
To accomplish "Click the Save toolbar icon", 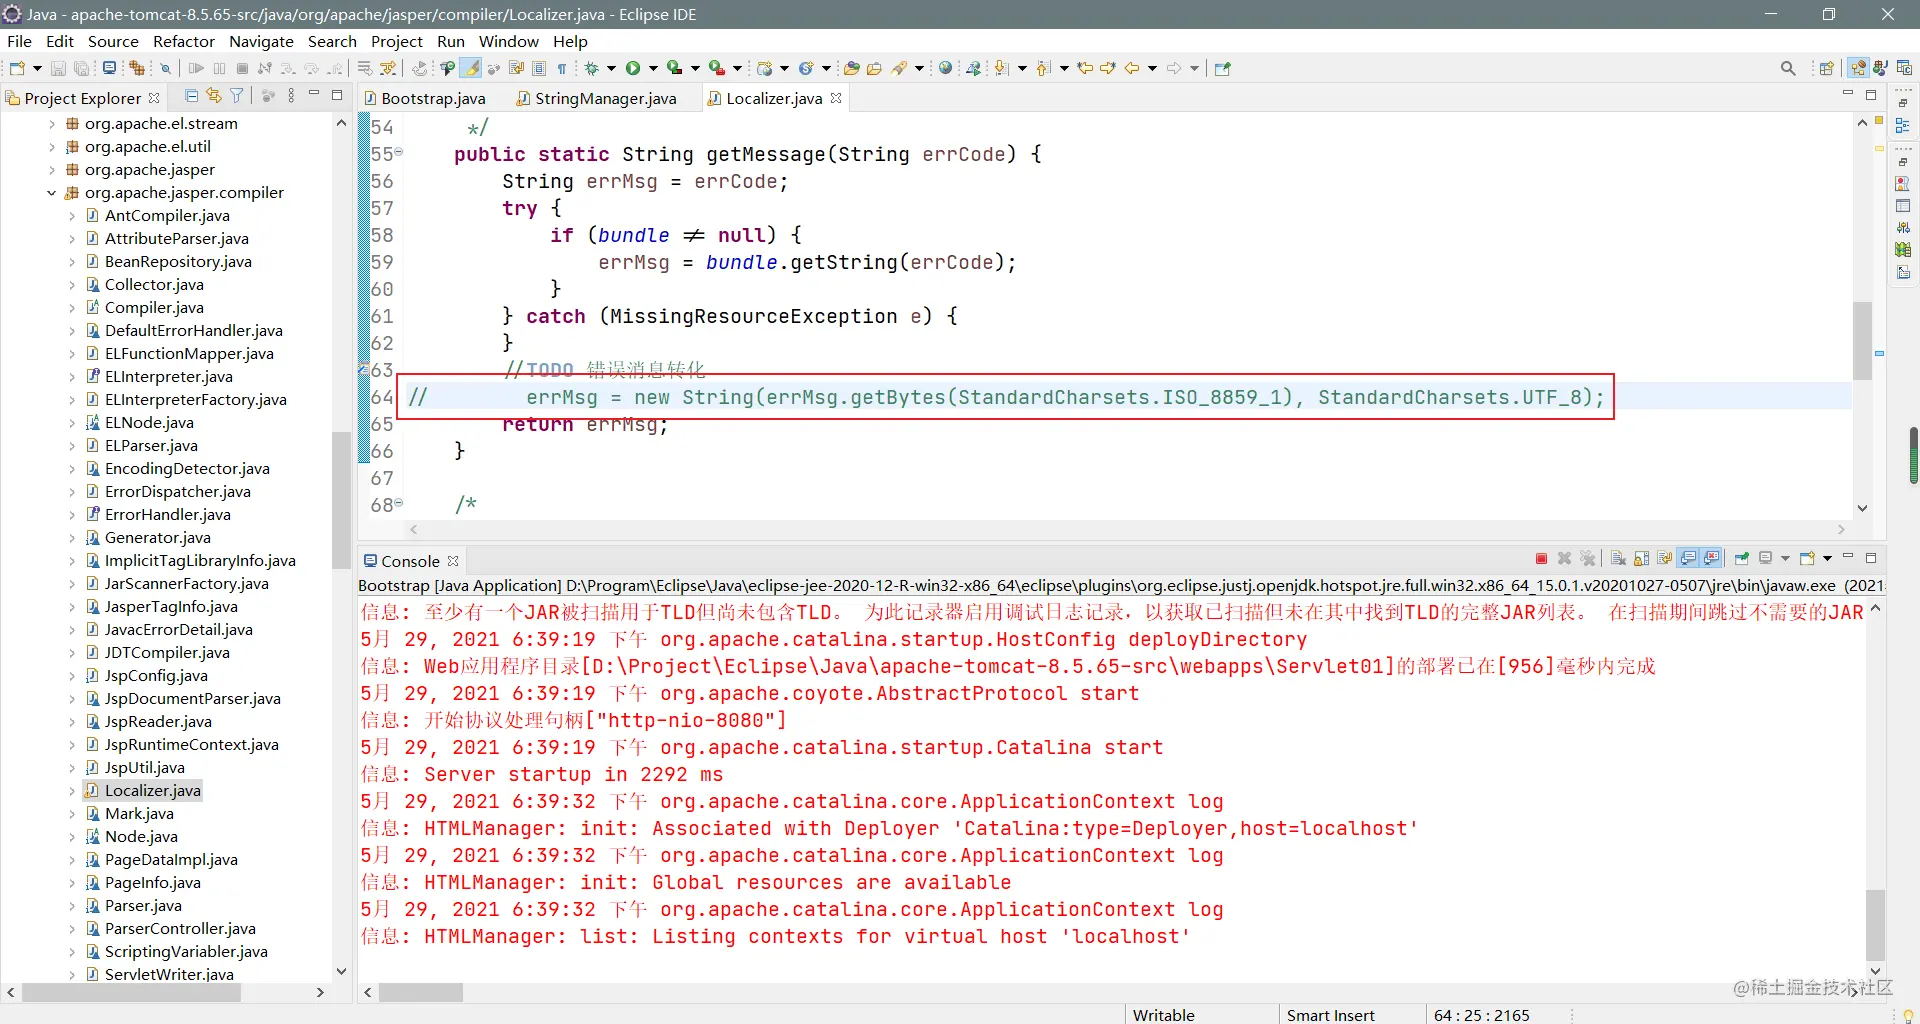I will pos(58,68).
